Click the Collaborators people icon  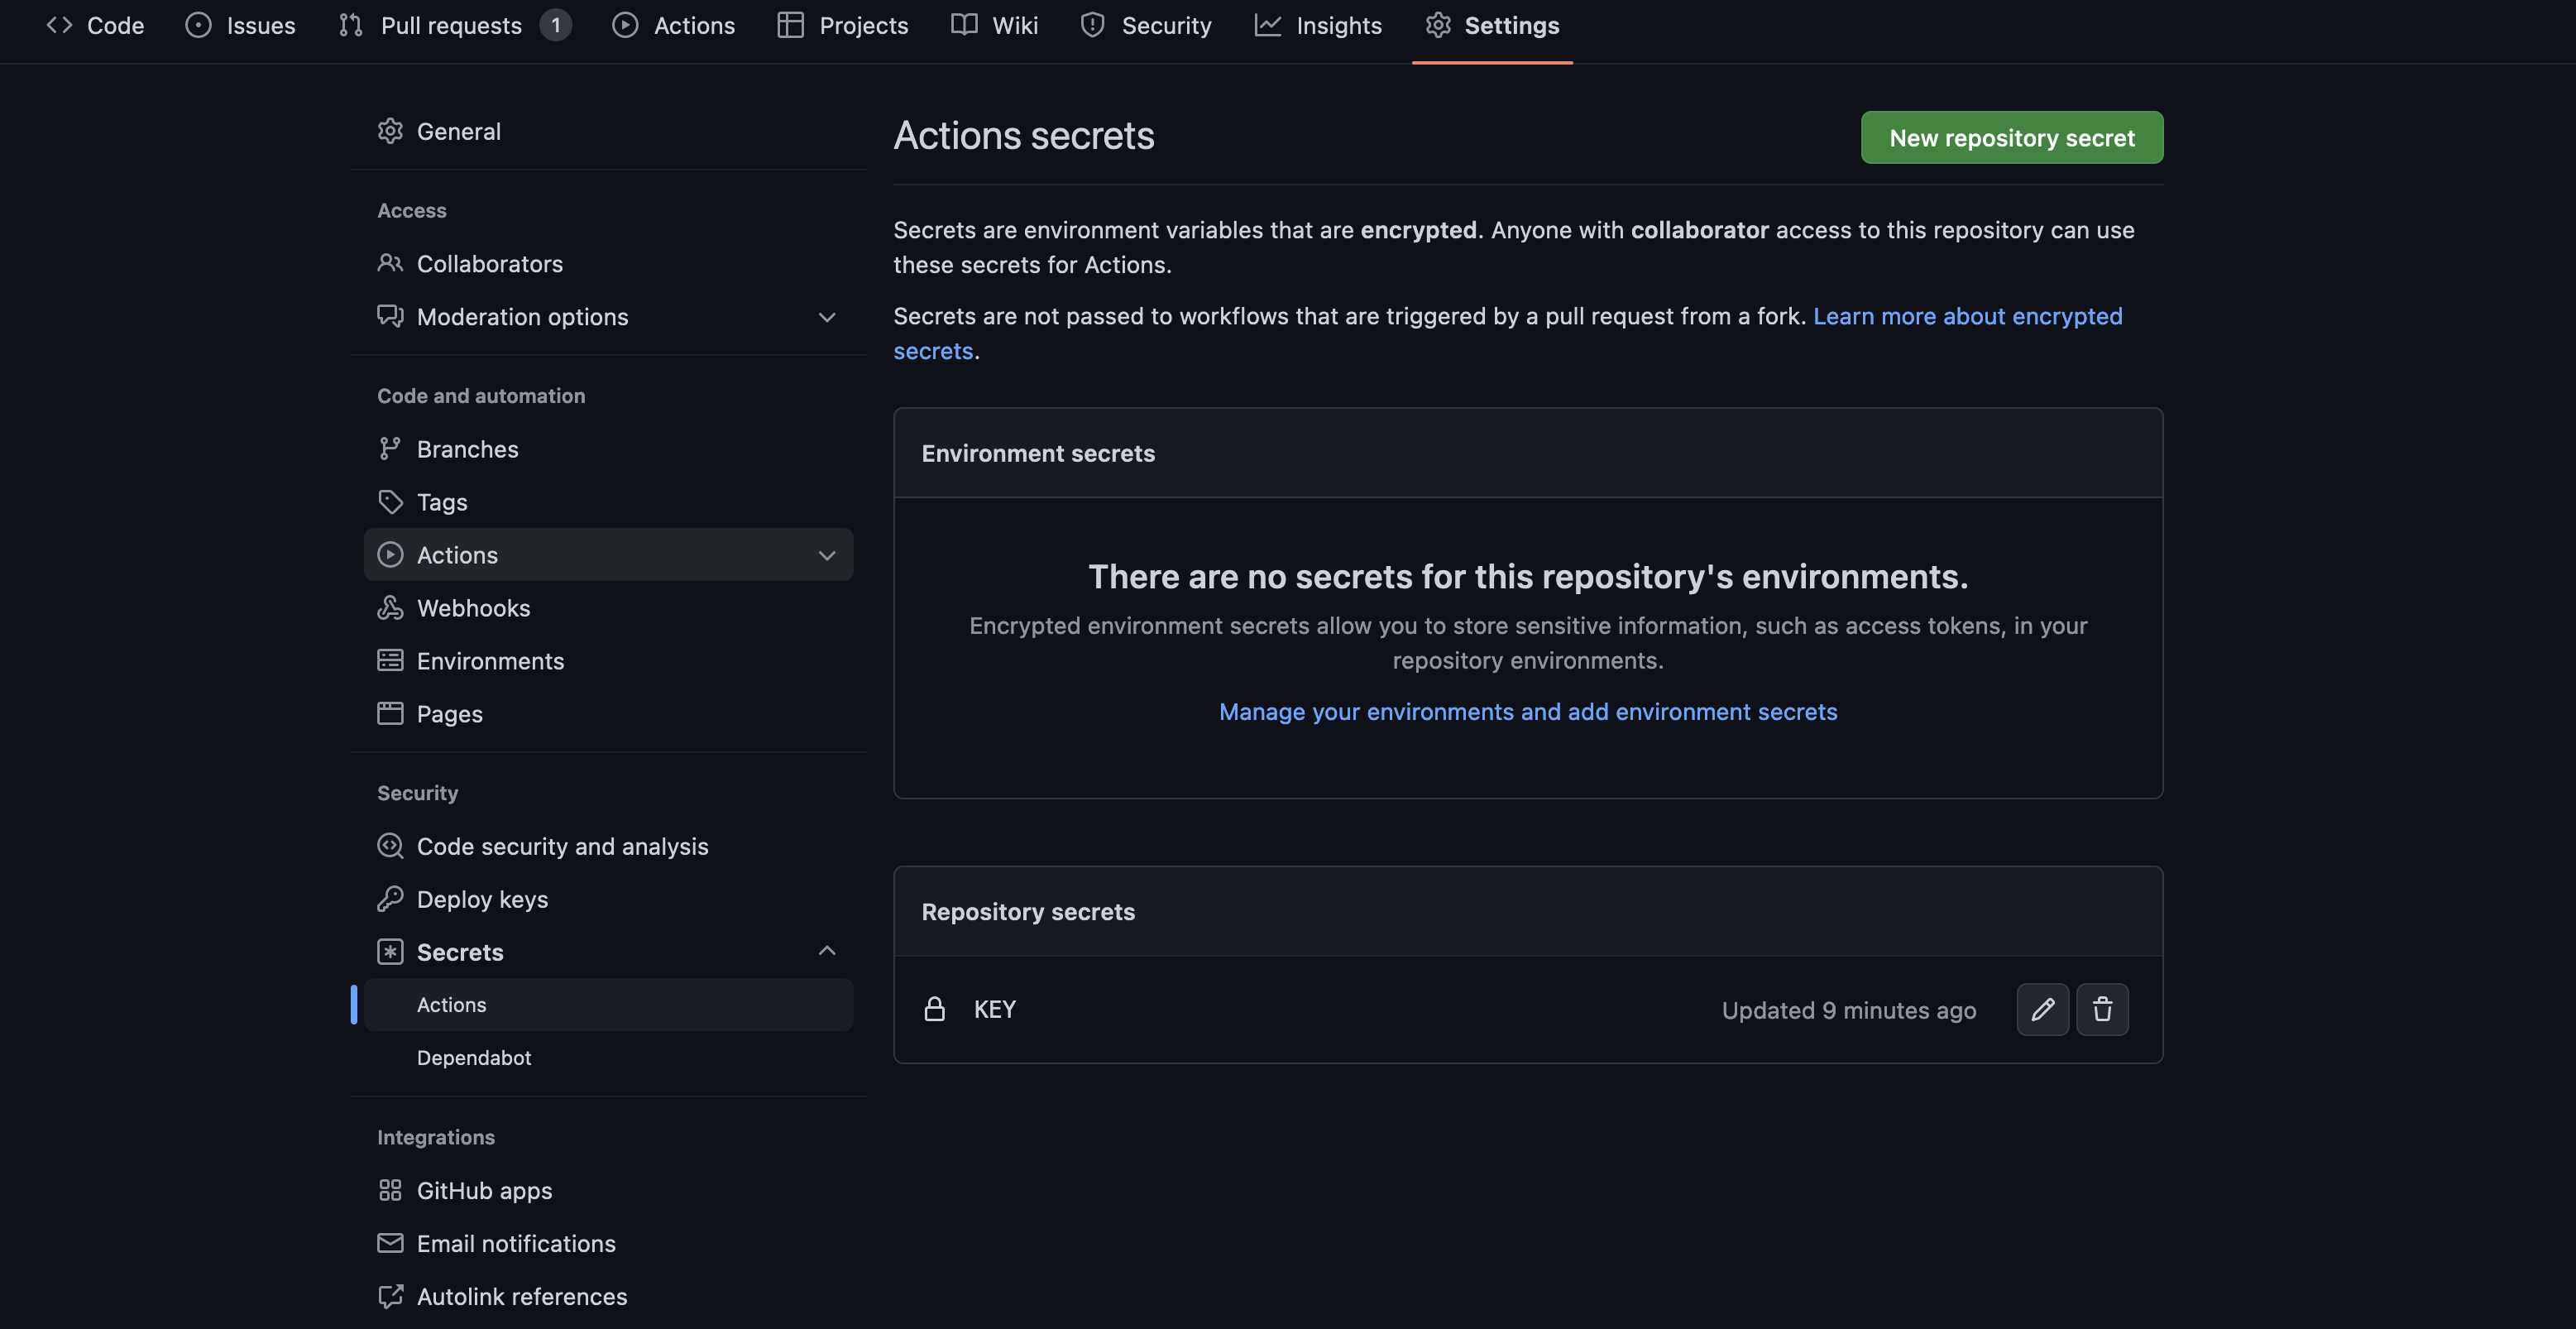390,263
